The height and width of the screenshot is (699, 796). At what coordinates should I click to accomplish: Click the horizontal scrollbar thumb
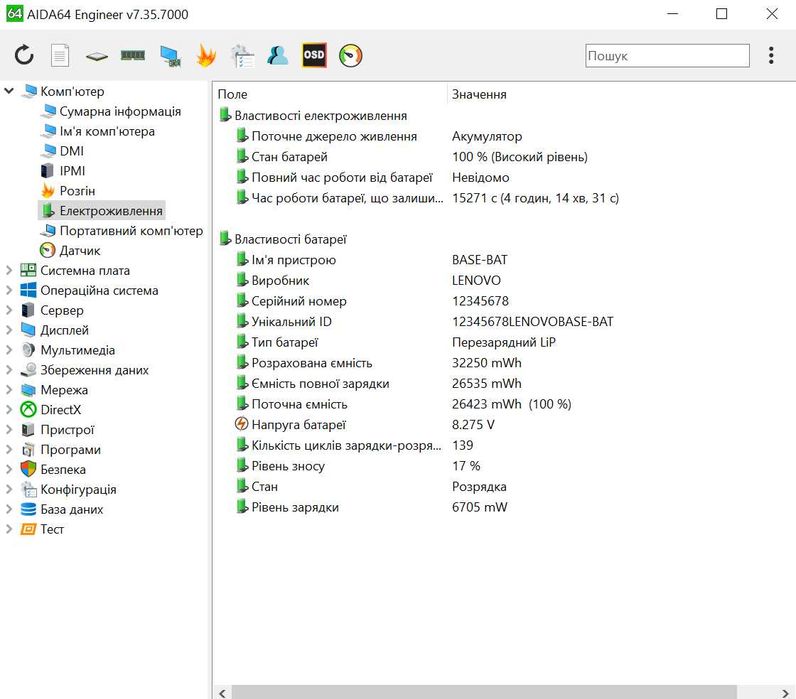[483, 692]
